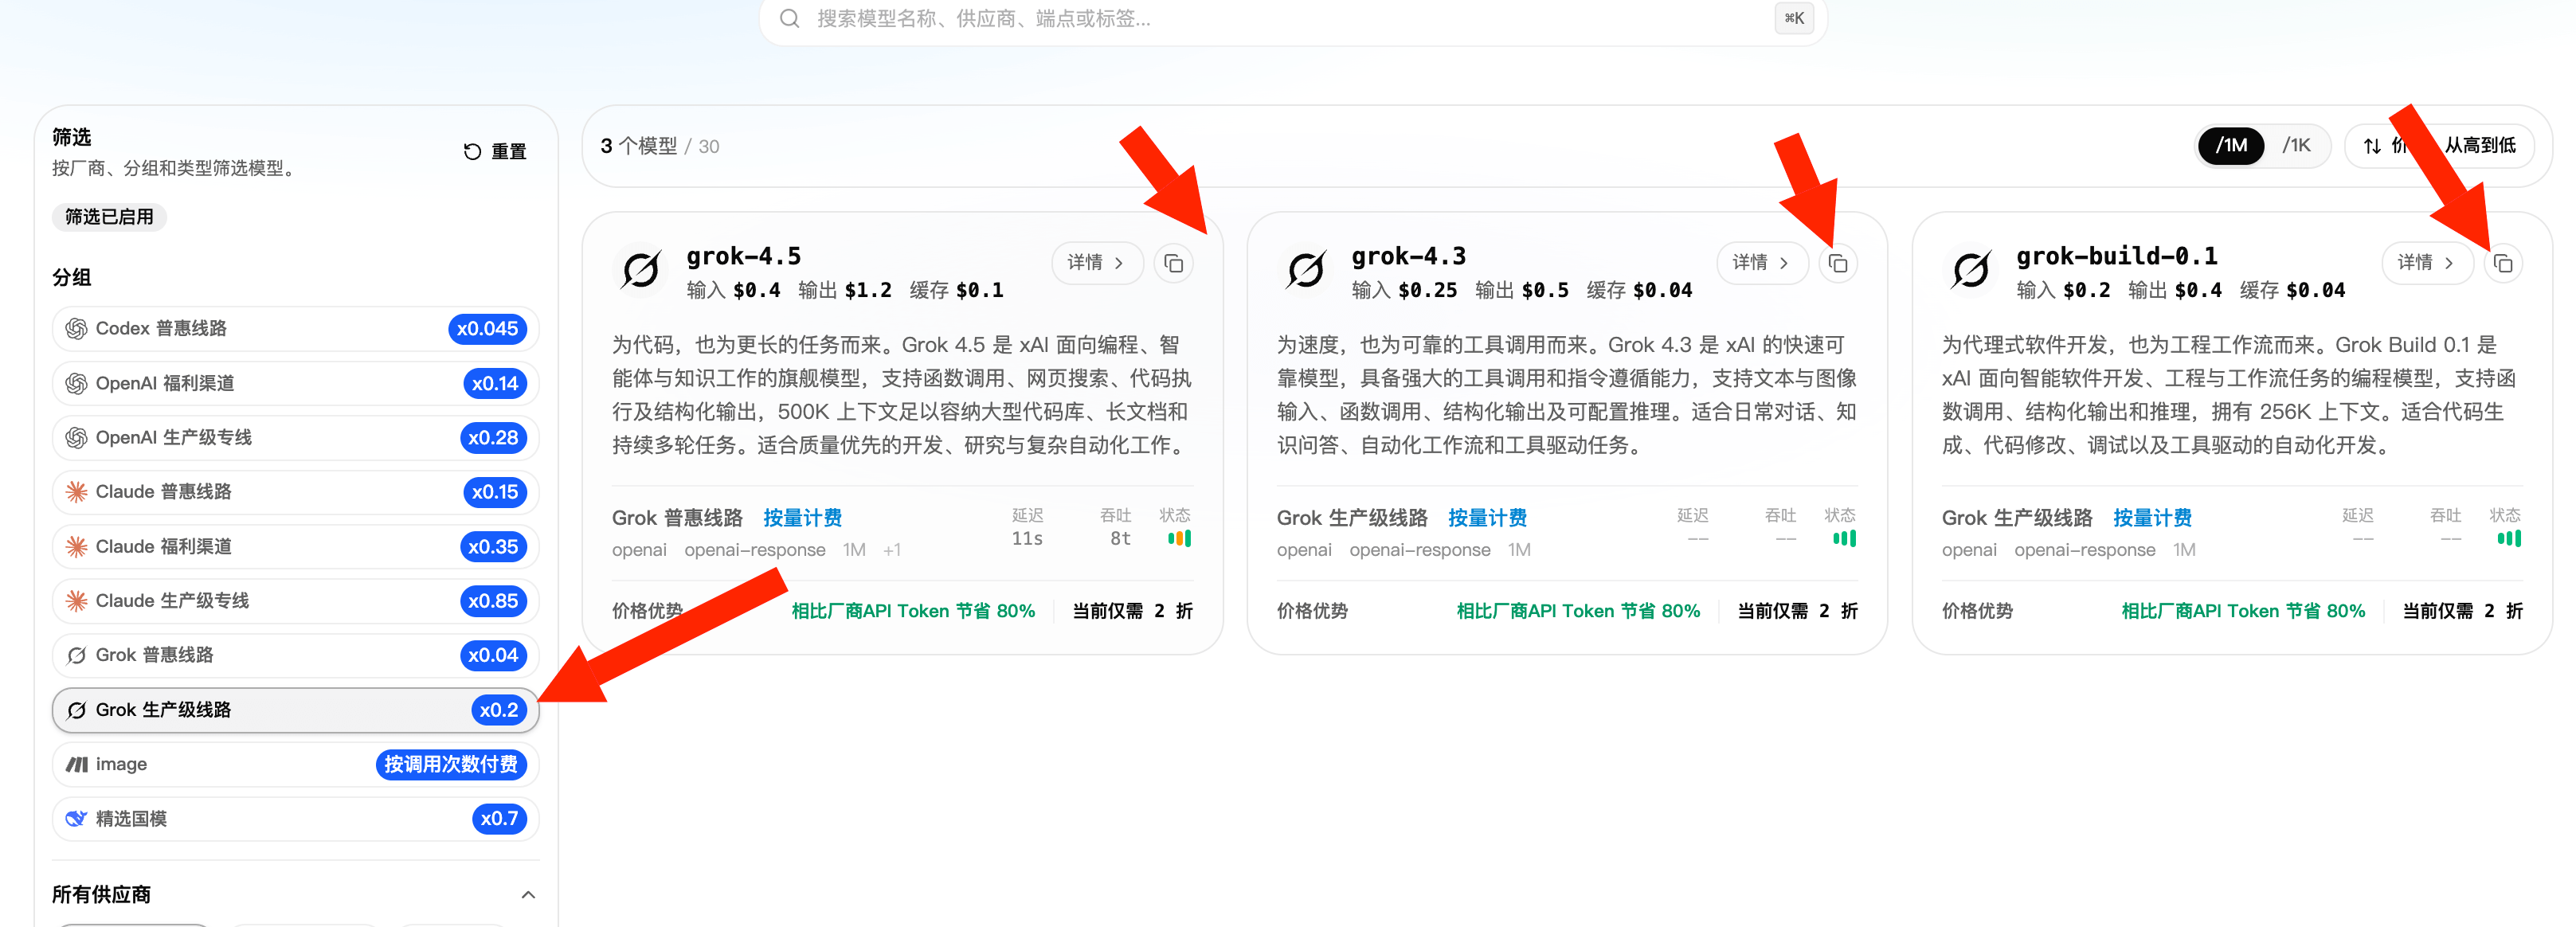2576x927 pixels.
Task: Click the openai-response tag on the grok-build-0.1 card
Action: [2084, 551]
